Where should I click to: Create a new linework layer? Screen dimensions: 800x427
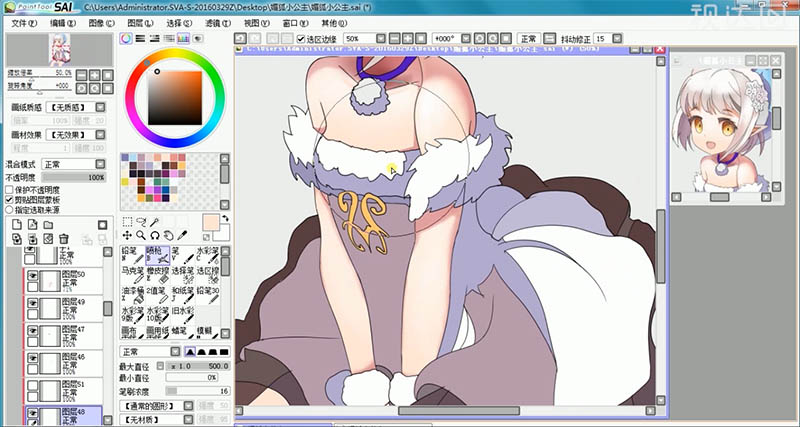click(x=33, y=225)
